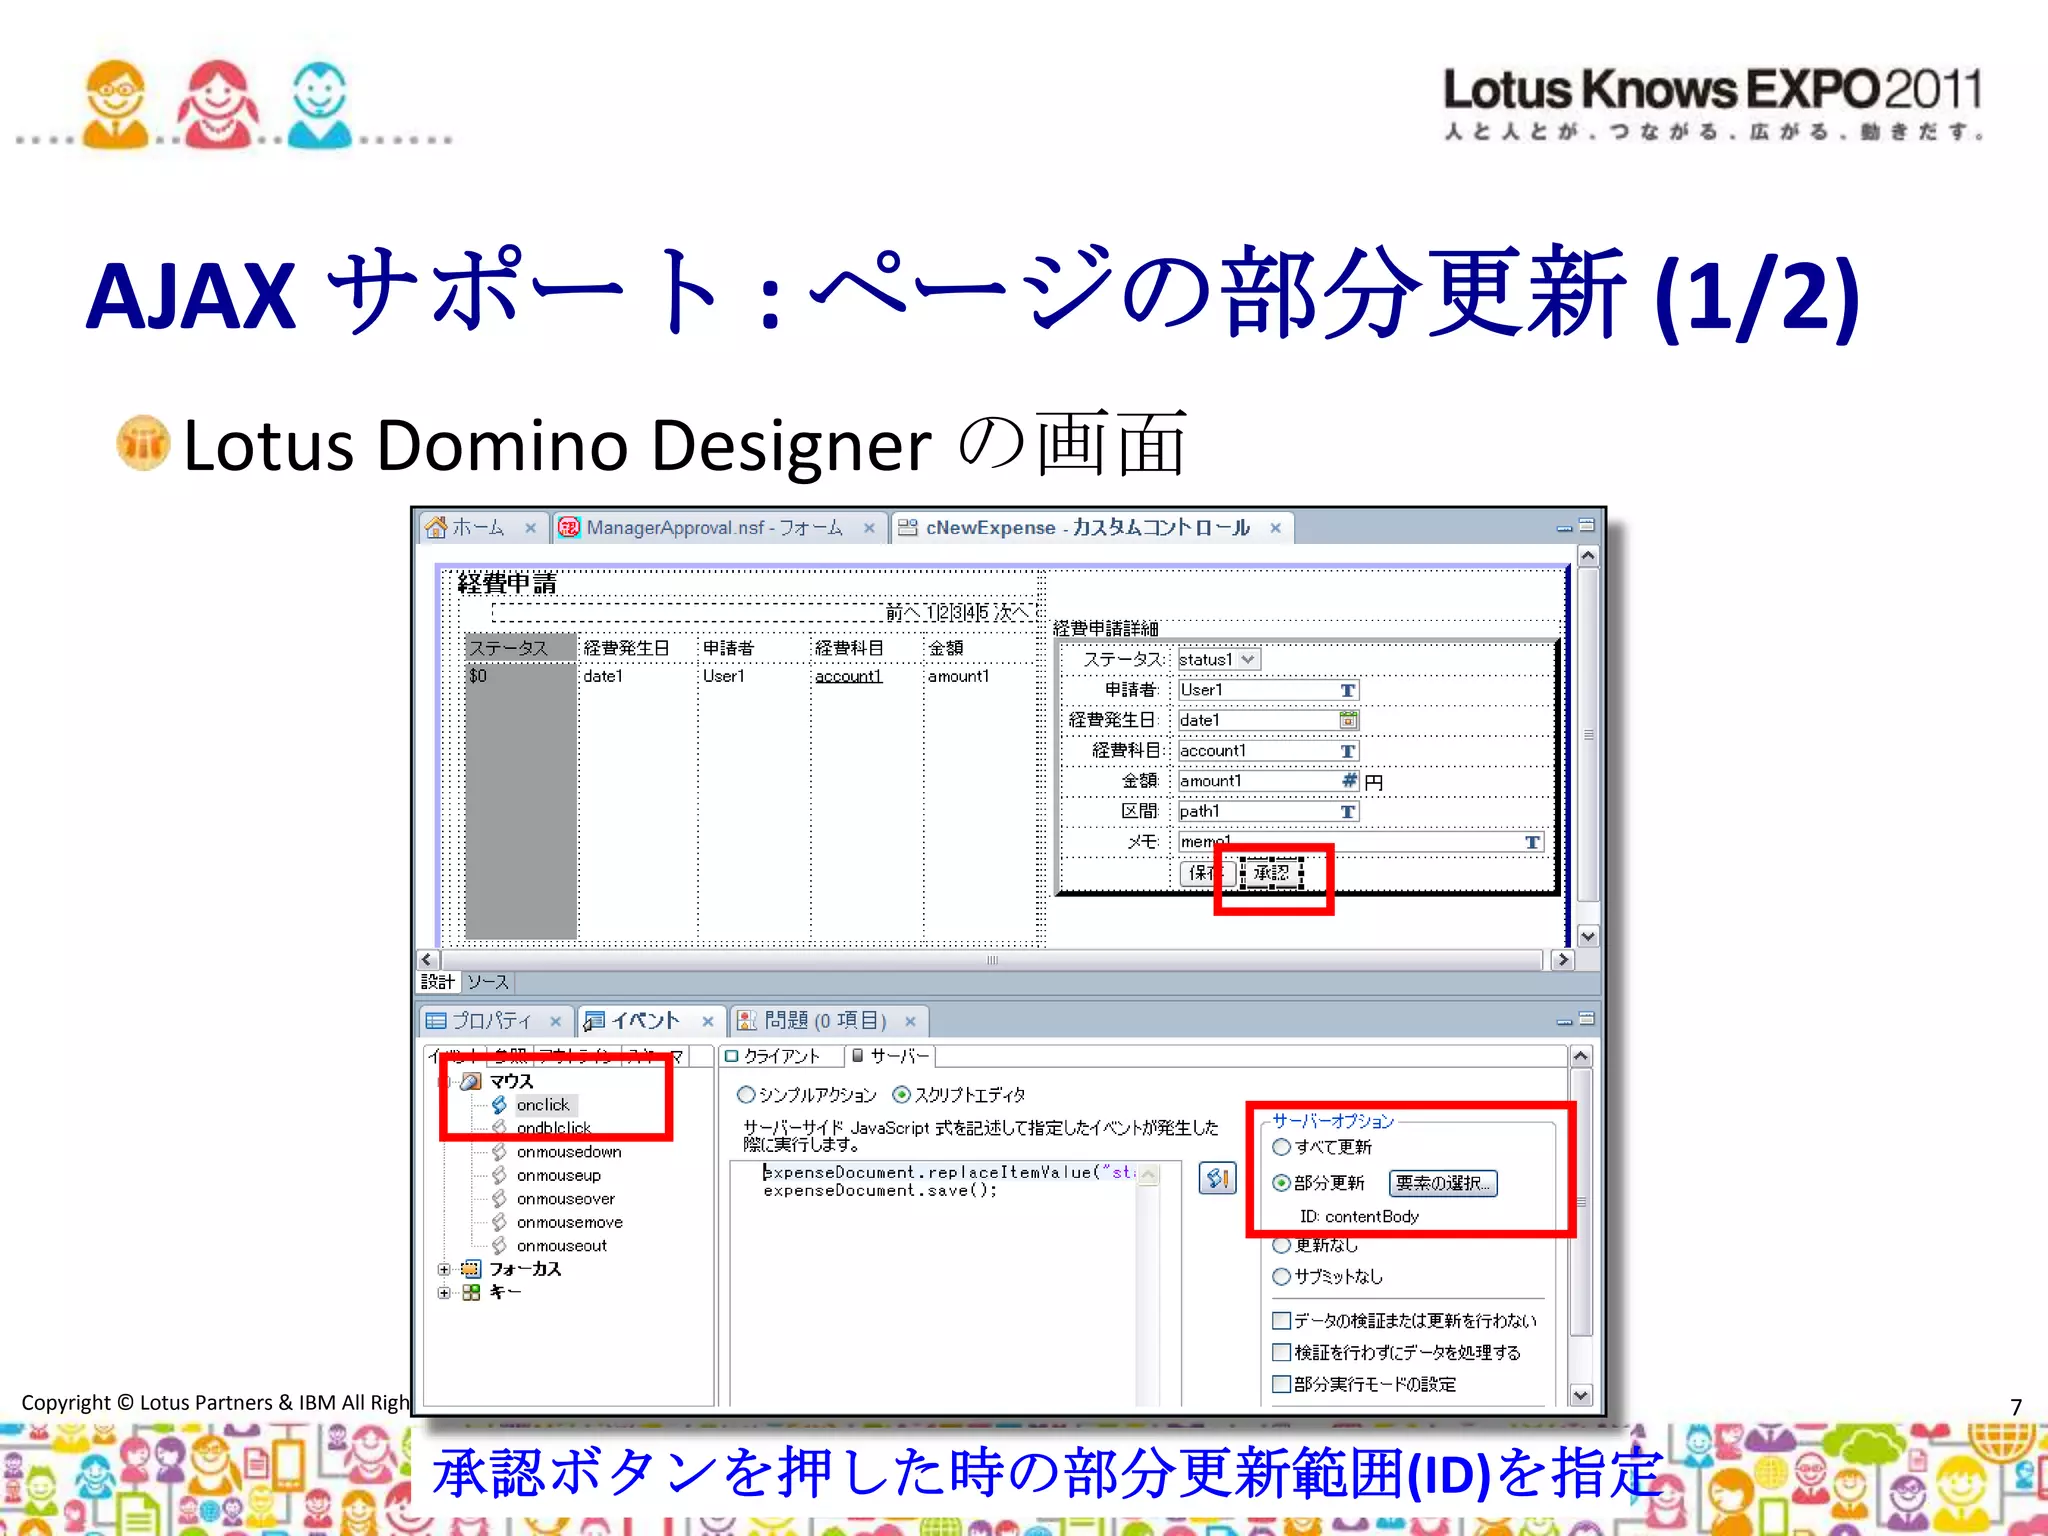Select サブミットなし radio button

(x=1281, y=1277)
